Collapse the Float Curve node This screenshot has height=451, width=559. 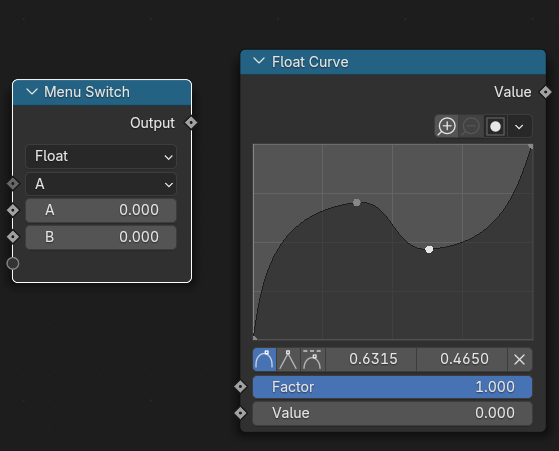259,61
